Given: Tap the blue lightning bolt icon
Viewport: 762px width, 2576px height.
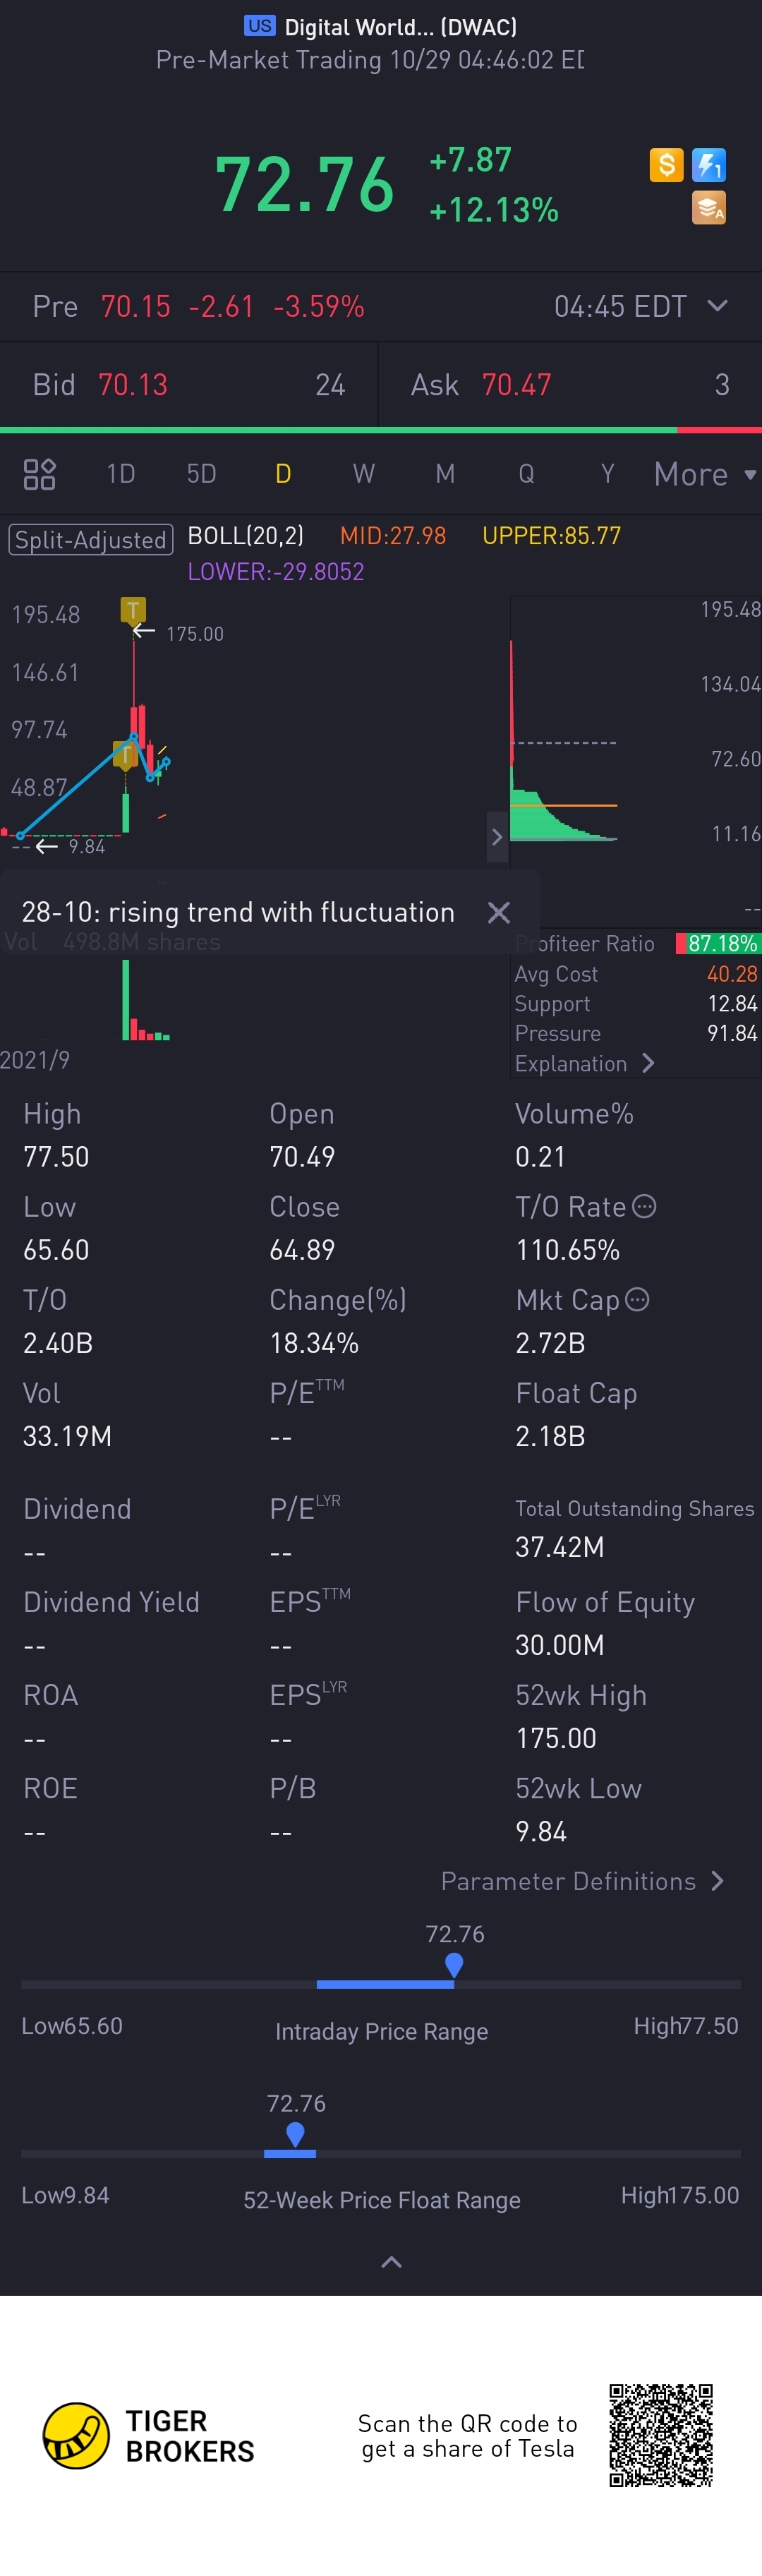Looking at the screenshot, I should point(709,165).
